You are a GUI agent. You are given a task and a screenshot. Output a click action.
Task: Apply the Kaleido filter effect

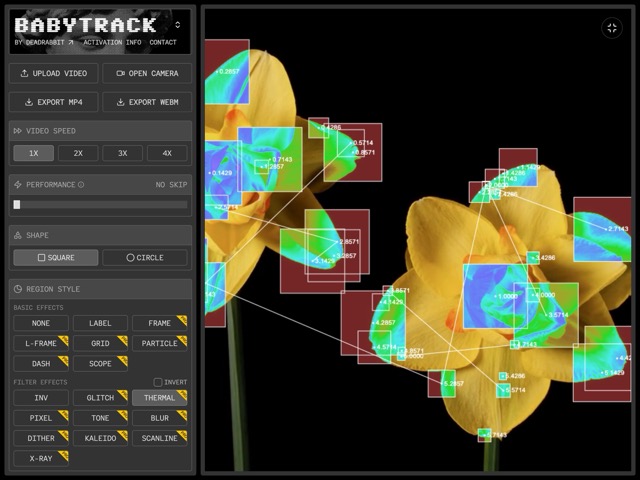pos(100,438)
